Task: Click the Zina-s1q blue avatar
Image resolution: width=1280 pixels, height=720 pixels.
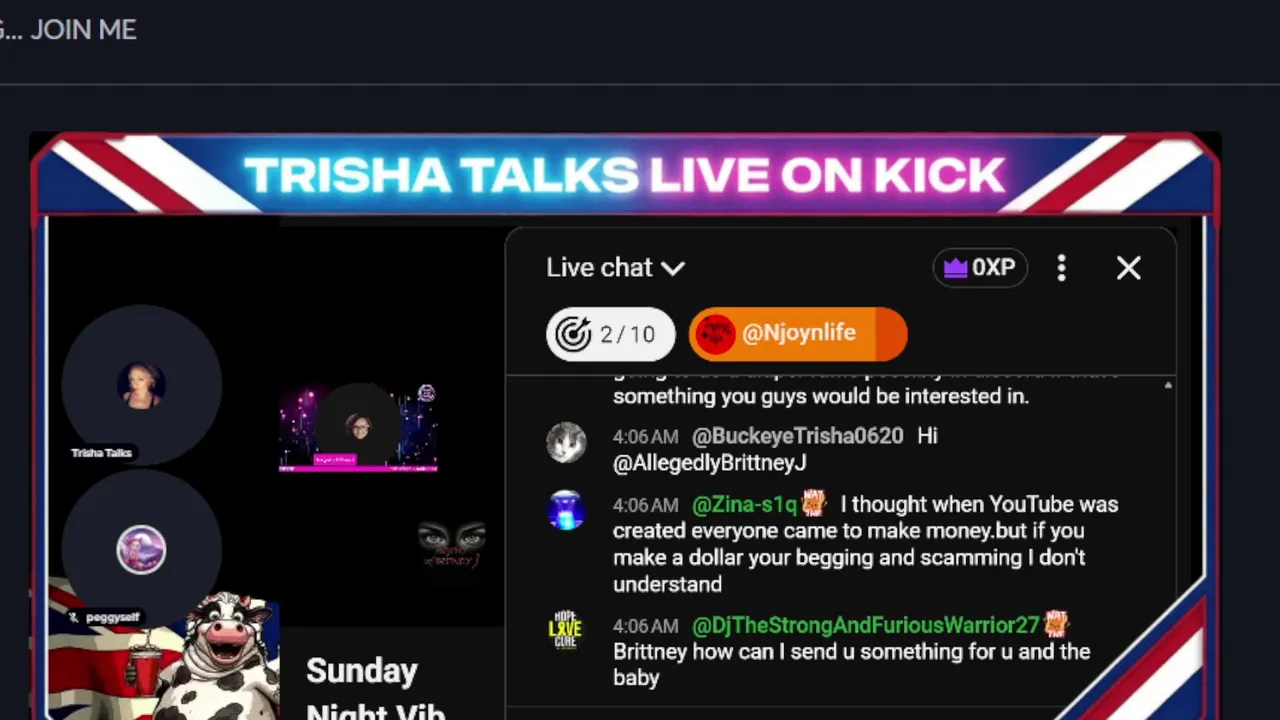Action: tap(566, 510)
